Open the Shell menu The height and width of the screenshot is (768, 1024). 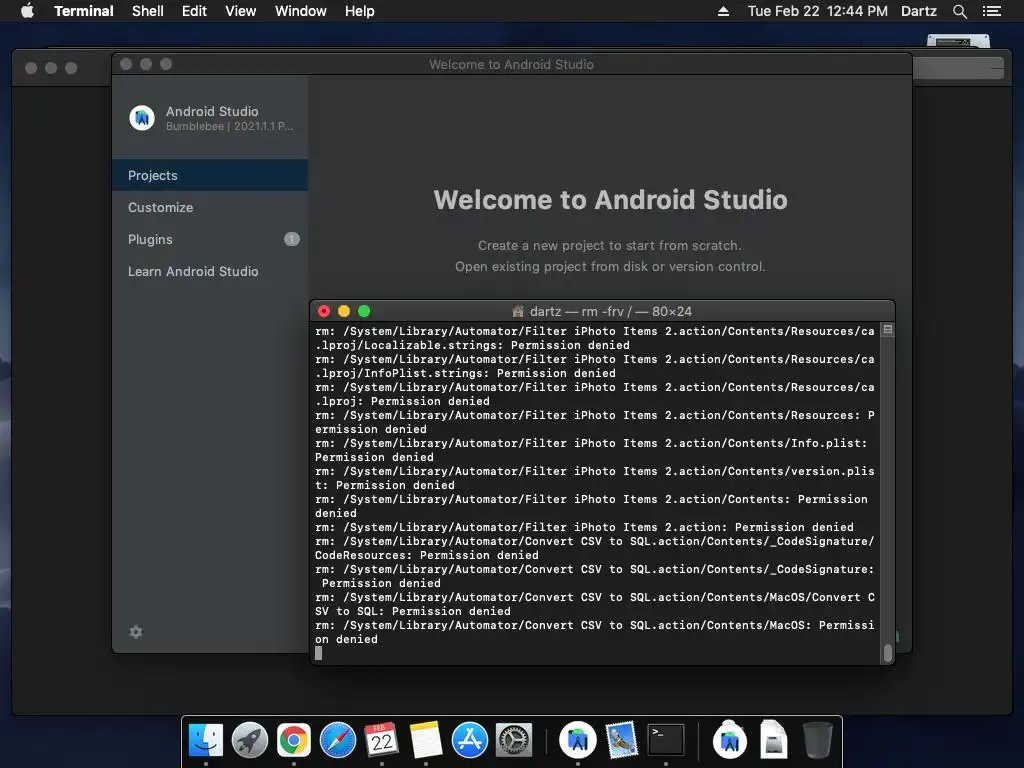148,11
